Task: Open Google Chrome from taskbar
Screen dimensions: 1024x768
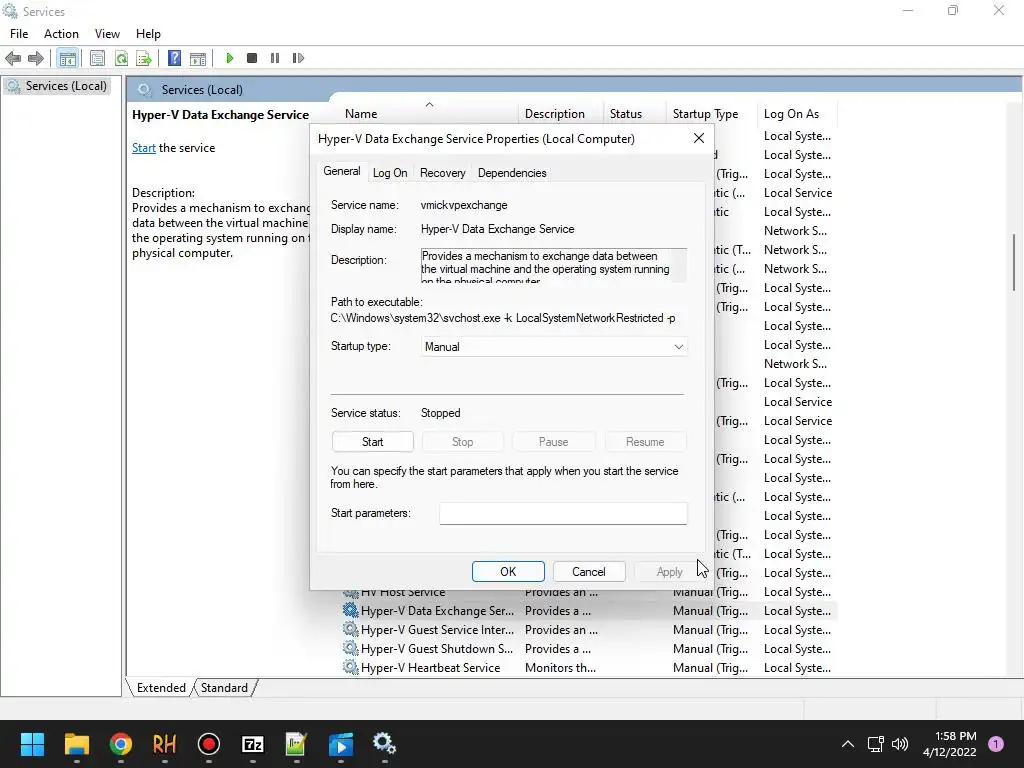Action: (x=121, y=744)
